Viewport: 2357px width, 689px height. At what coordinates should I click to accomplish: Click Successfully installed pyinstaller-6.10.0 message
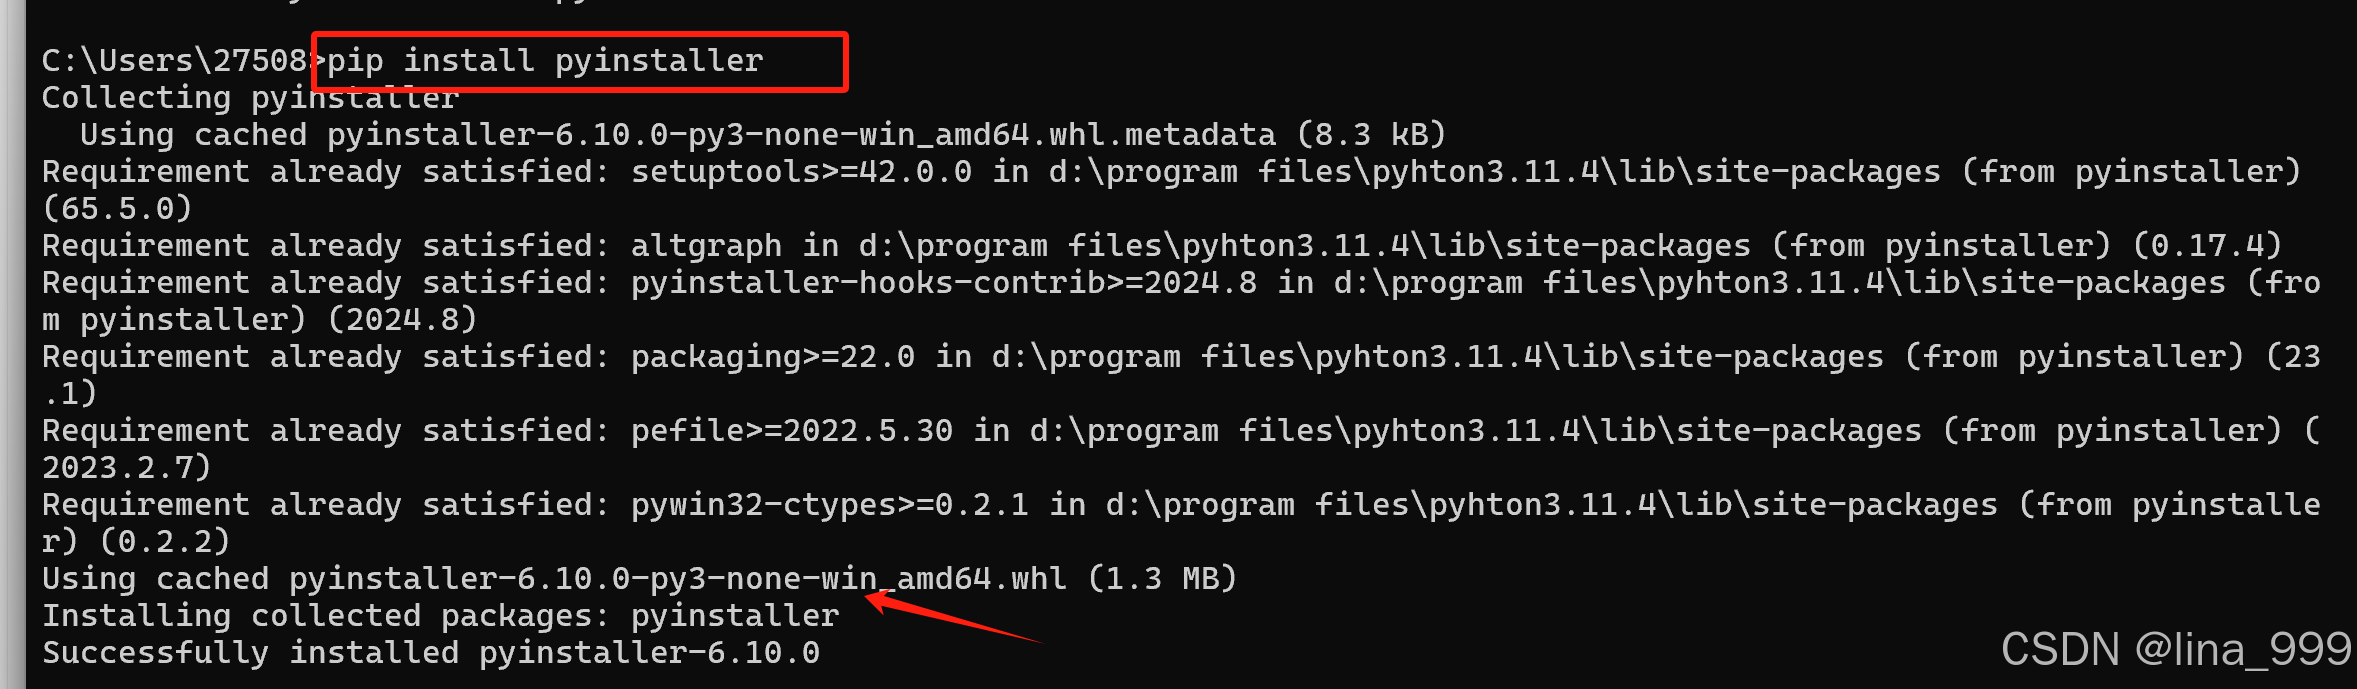[431, 653]
